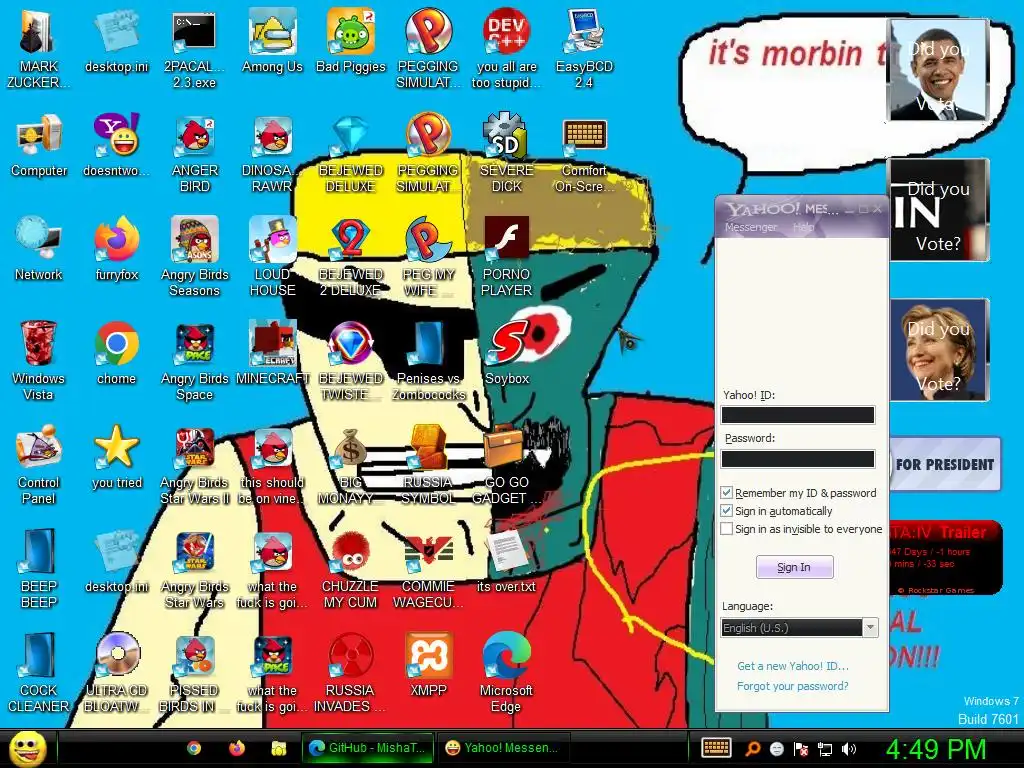Open the Comfort On-Screen keyboard shortcut
This screenshot has height=768, width=1024.
pos(584,153)
